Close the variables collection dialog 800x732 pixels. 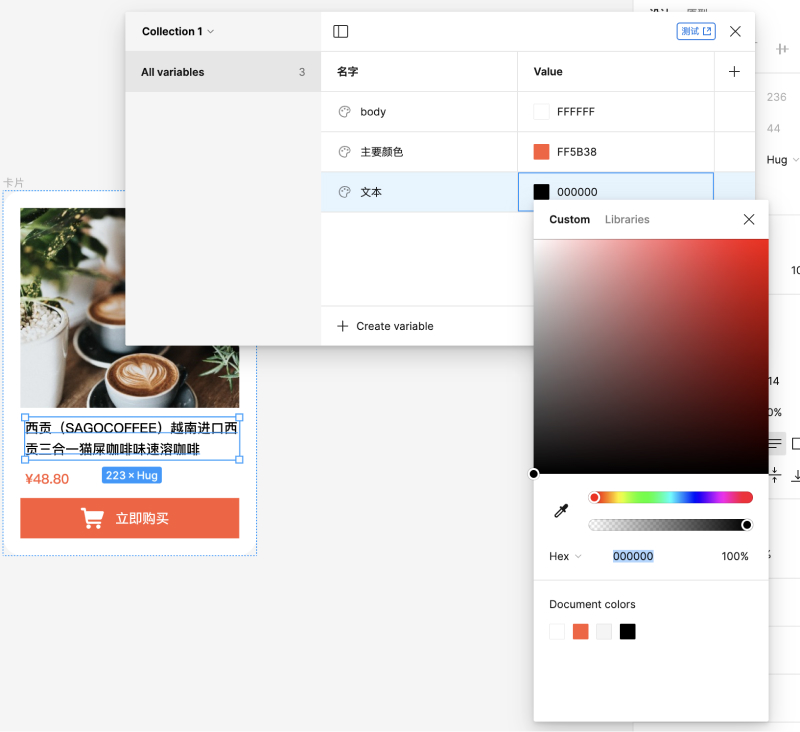pyautogui.click(x=735, y=32)
